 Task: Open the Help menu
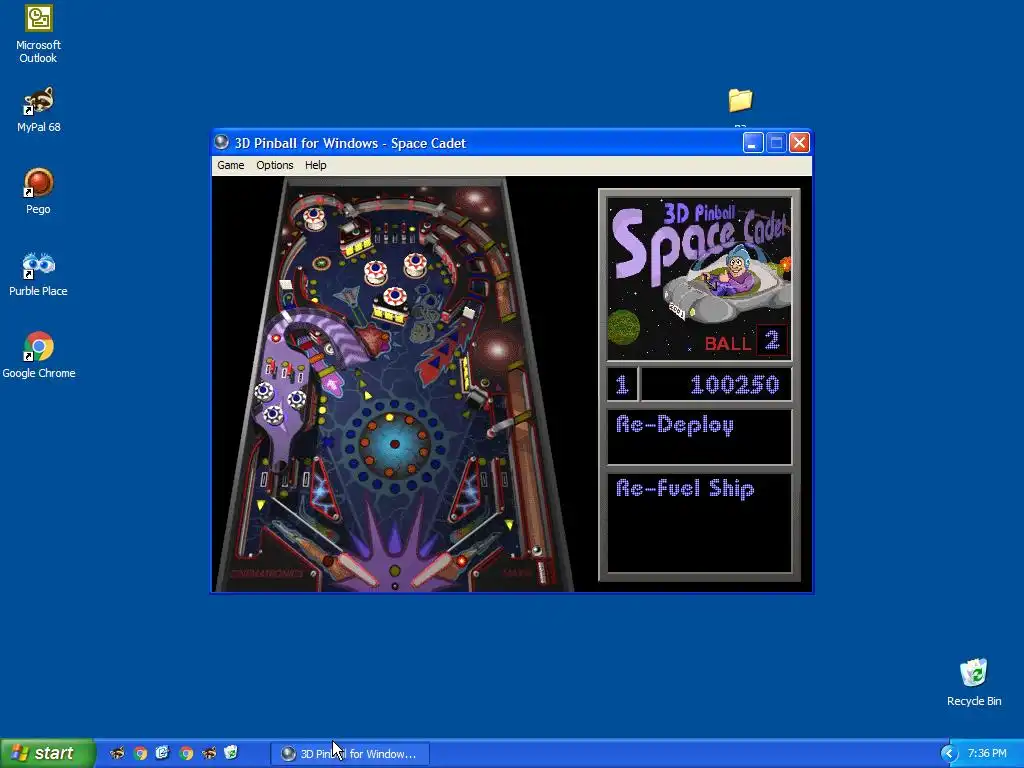(315, 165)
